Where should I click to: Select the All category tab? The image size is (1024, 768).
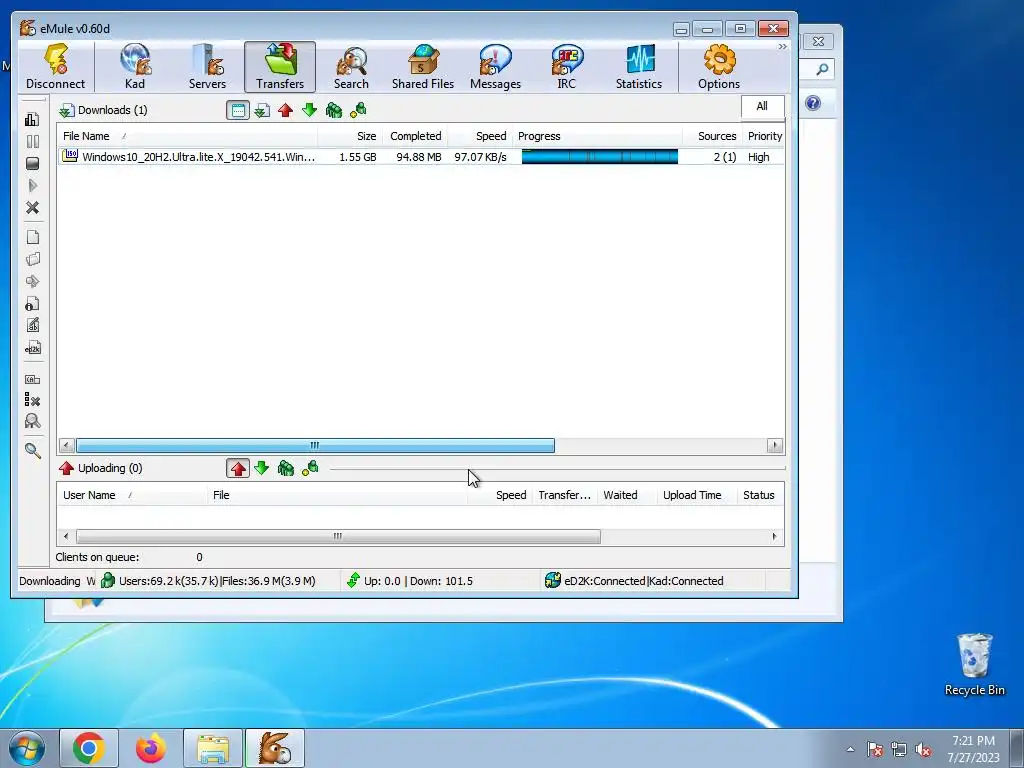click(x=762, y=106)
